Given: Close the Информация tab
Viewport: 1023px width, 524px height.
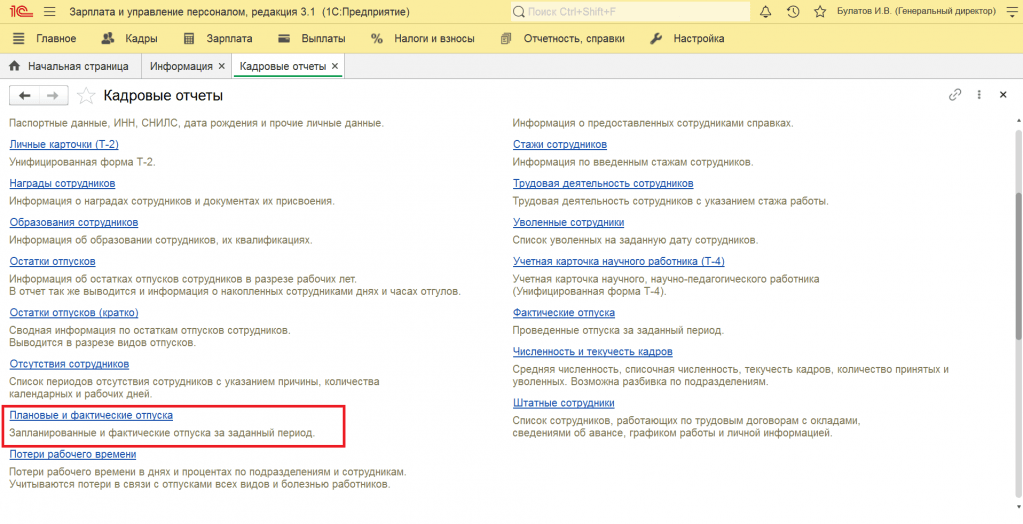Looking at the screenshot, I should (222, 66).
